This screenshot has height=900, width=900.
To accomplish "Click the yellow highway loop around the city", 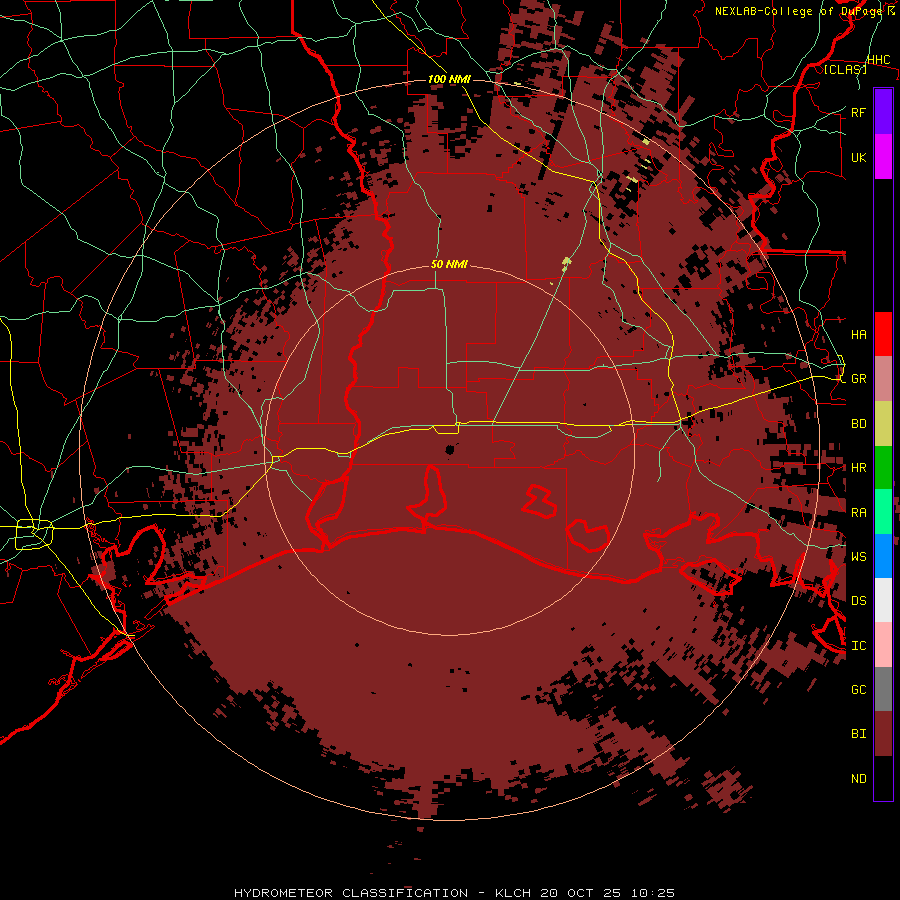I will click(x=34, y=533).
